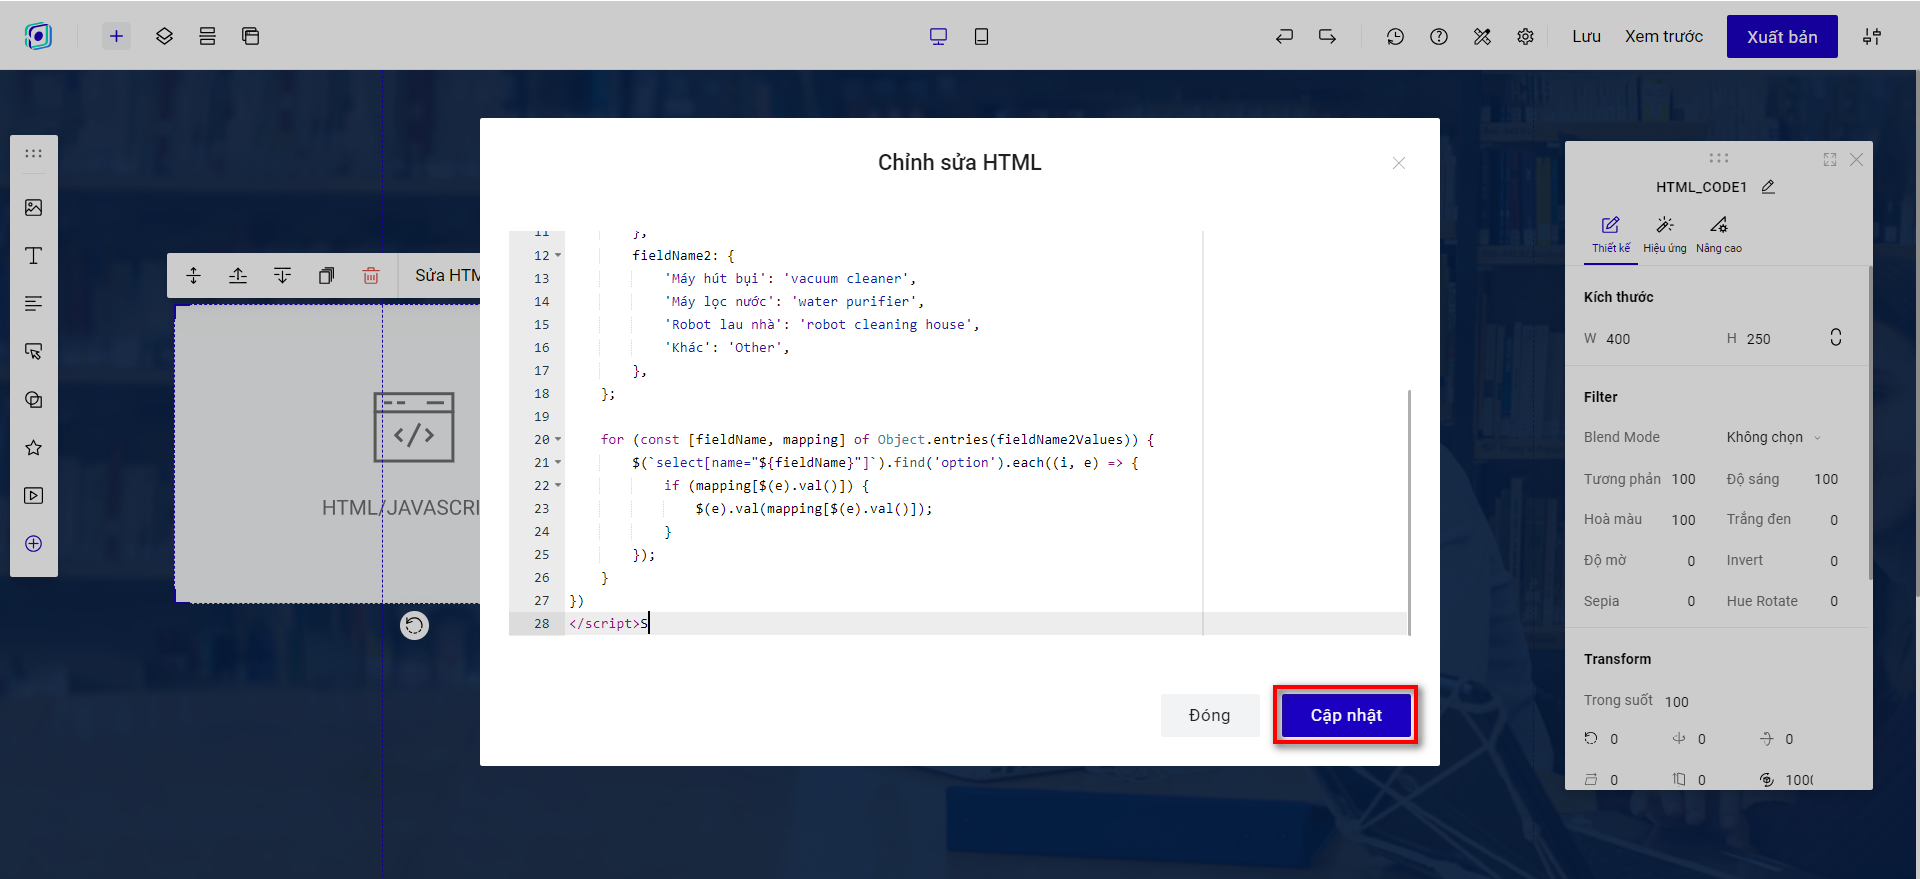The image size is (1920, 879).
Task: Switch to desktop view icon
Action: coord(938,37)
